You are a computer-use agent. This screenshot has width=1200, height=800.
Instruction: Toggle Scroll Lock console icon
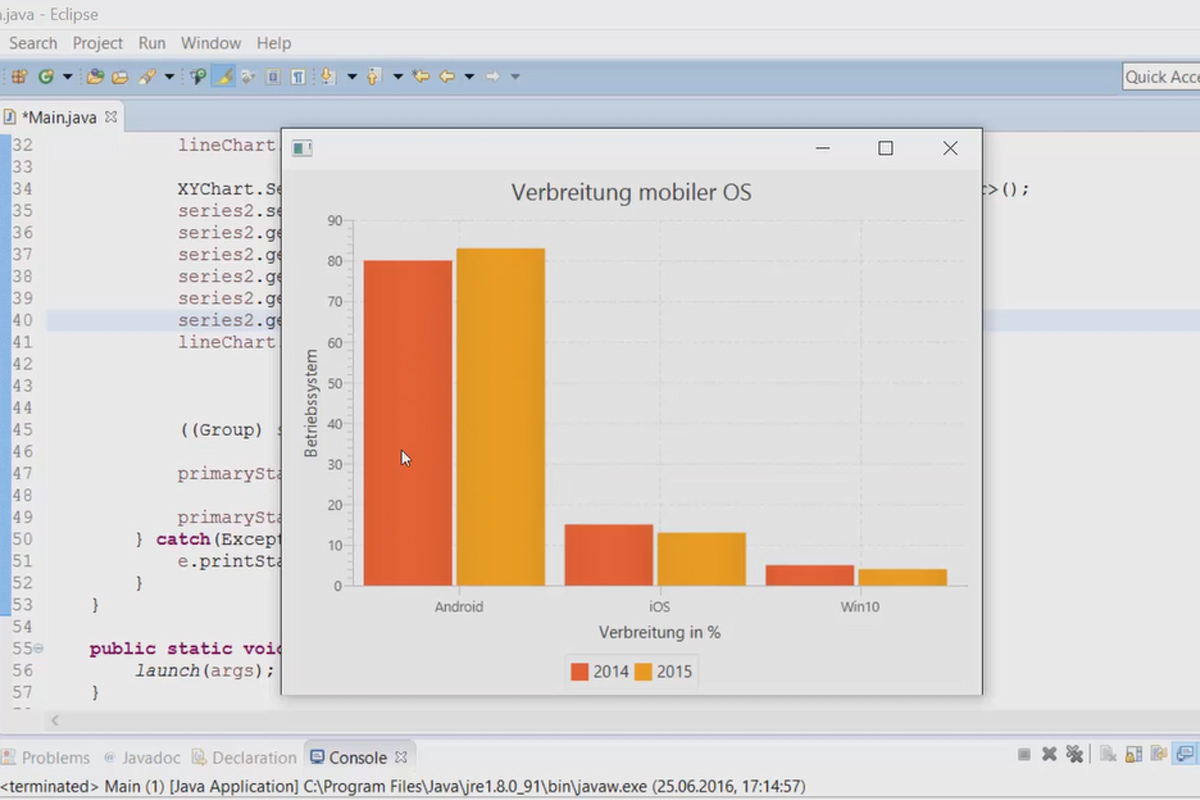point(1134,755)
